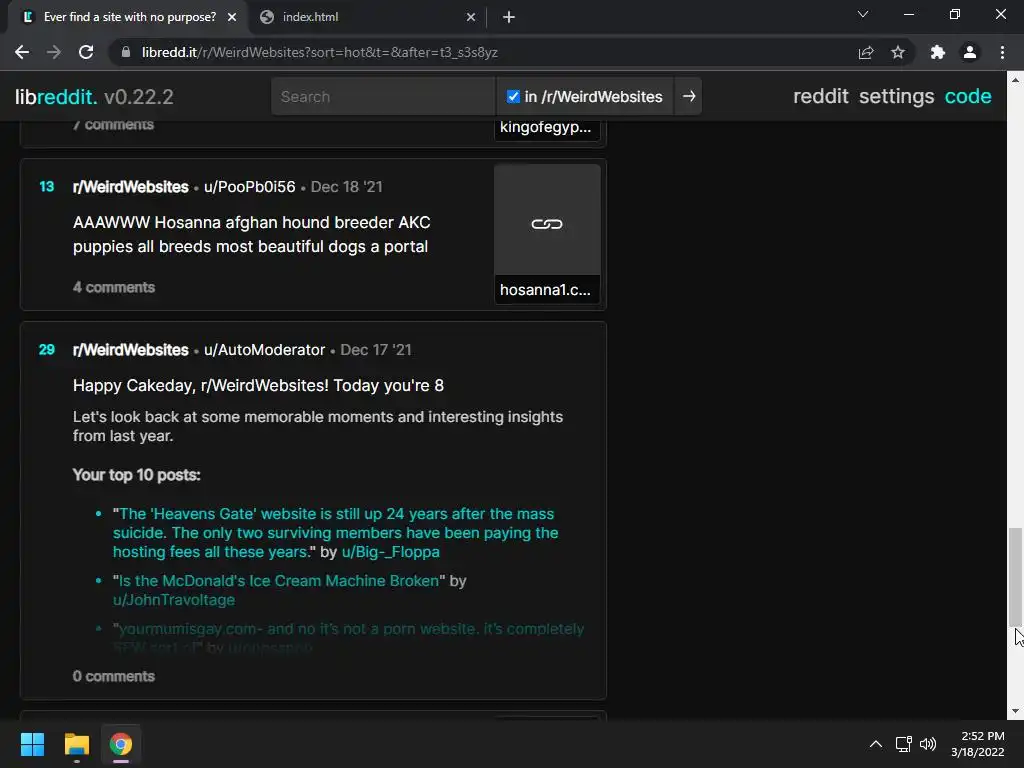Share this page icon in address bar
The width and height of the screenshot is (1024, 768).
tap(866, 52)
